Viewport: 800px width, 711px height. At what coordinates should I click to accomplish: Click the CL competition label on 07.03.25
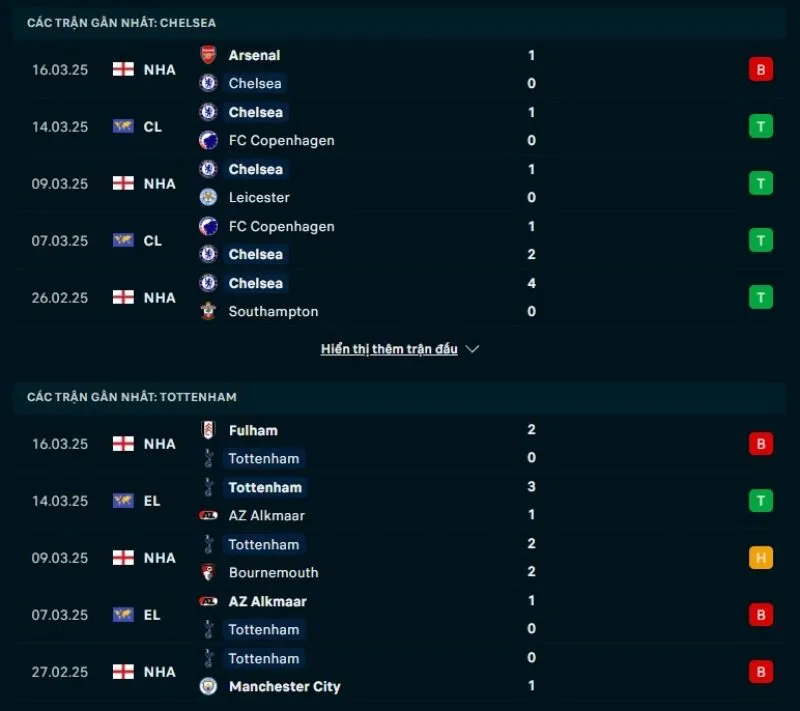click(152, 240)
